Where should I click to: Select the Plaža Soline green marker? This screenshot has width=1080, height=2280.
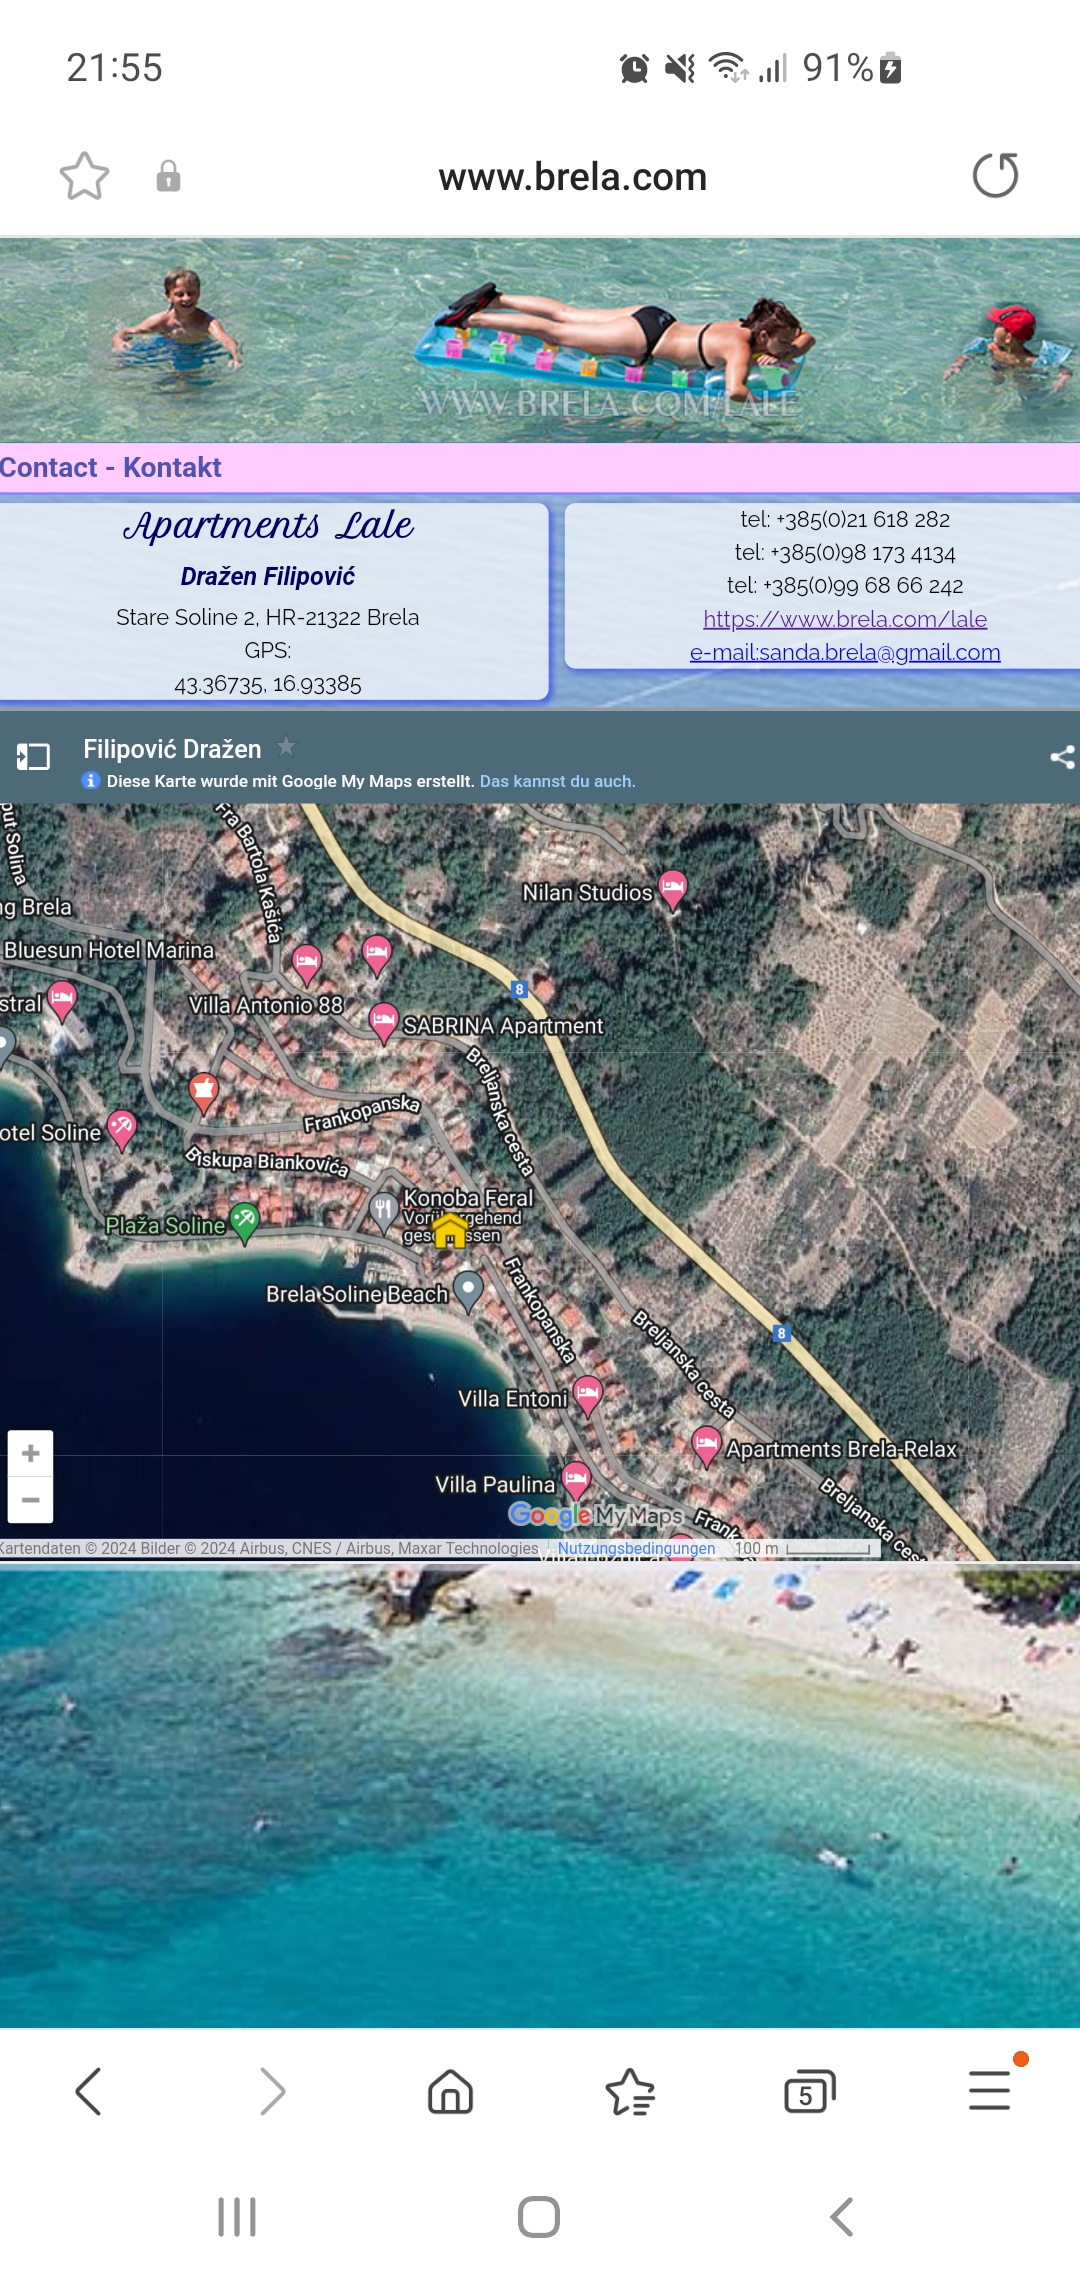tap(244, 1221)
